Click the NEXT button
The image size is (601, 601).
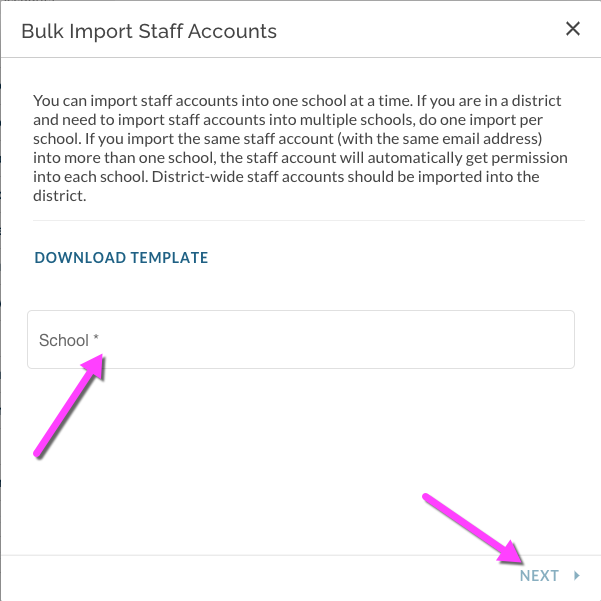point(550,575)
